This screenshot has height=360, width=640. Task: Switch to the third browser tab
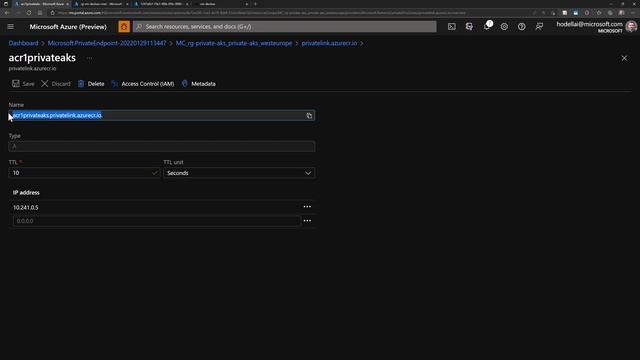coord(161,4)
